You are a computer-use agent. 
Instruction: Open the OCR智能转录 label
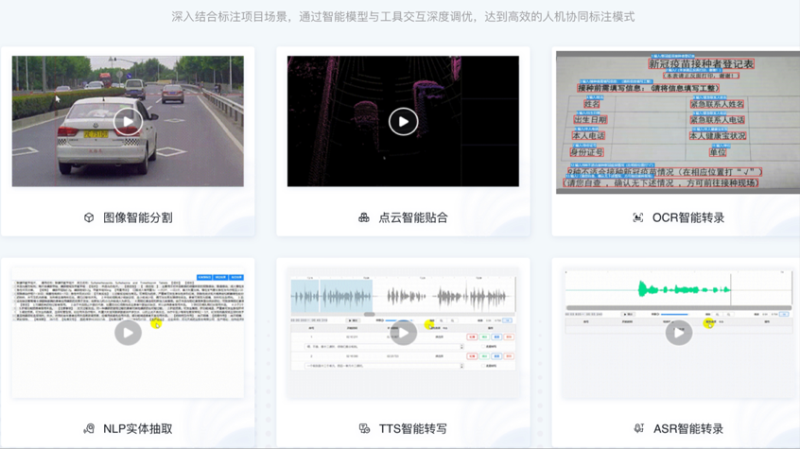pos(688,218)
